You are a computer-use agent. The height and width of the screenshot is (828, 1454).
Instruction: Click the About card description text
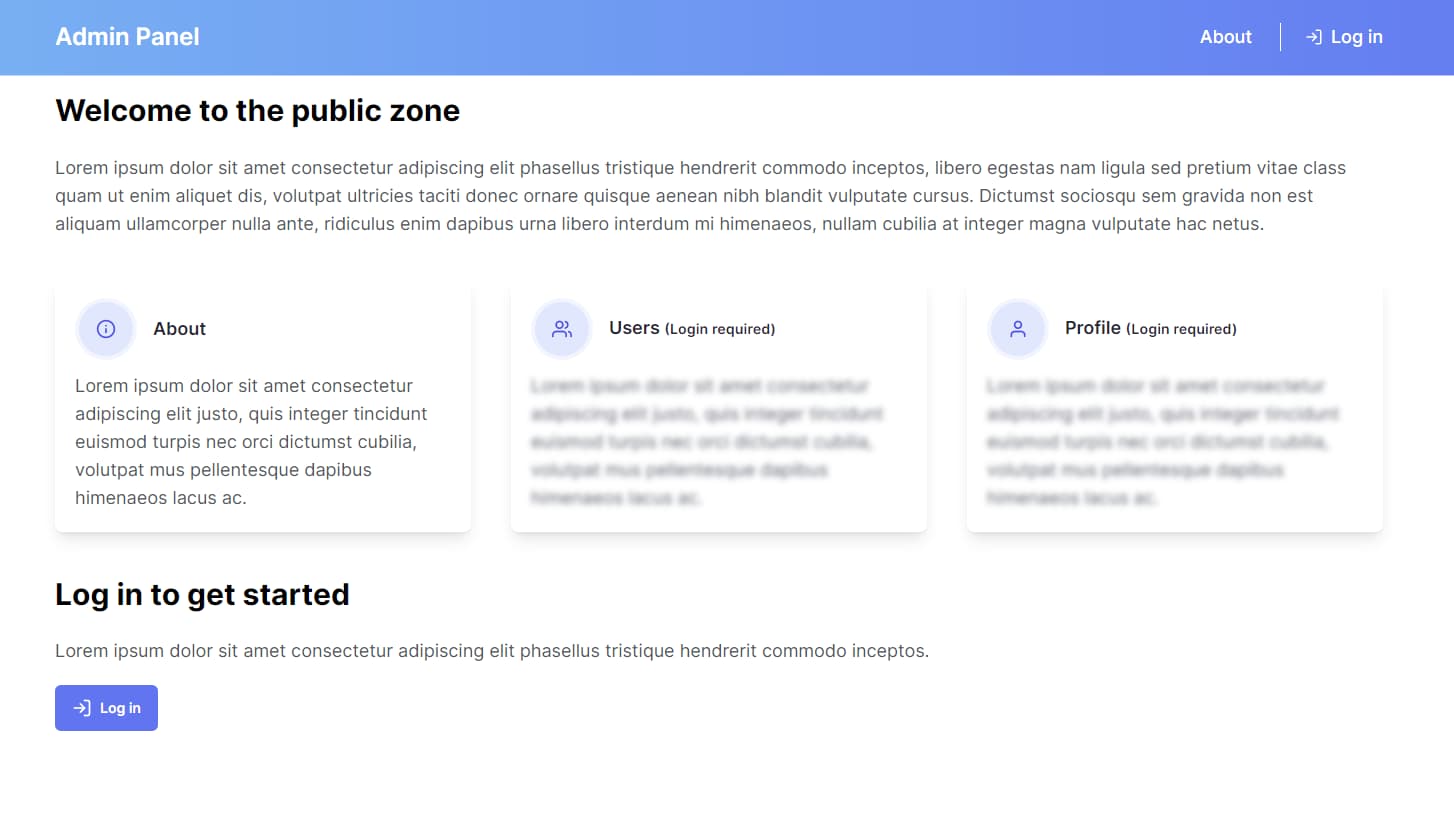[251, 442]
